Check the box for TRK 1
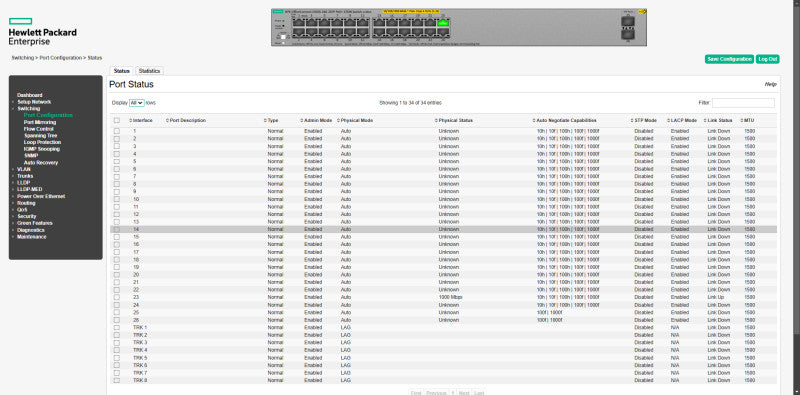The height and width of the screenshot is (395, 800). click(117, 327)
